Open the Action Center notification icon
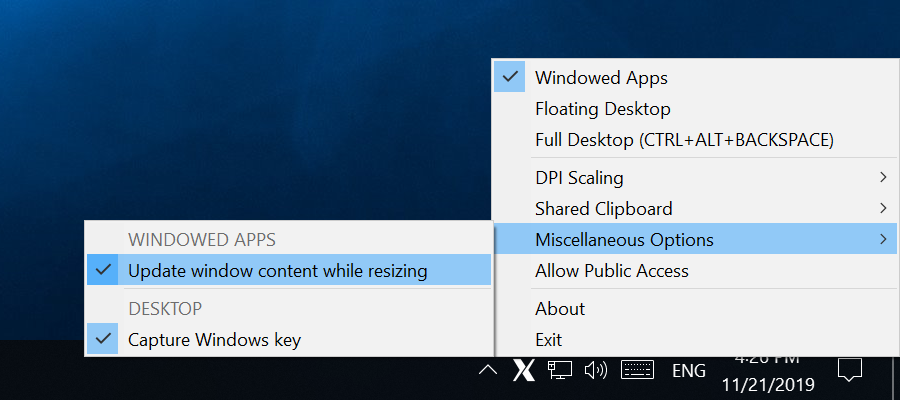Image resolution: width=900 pixels, height=400 pixels. (850, 371)
